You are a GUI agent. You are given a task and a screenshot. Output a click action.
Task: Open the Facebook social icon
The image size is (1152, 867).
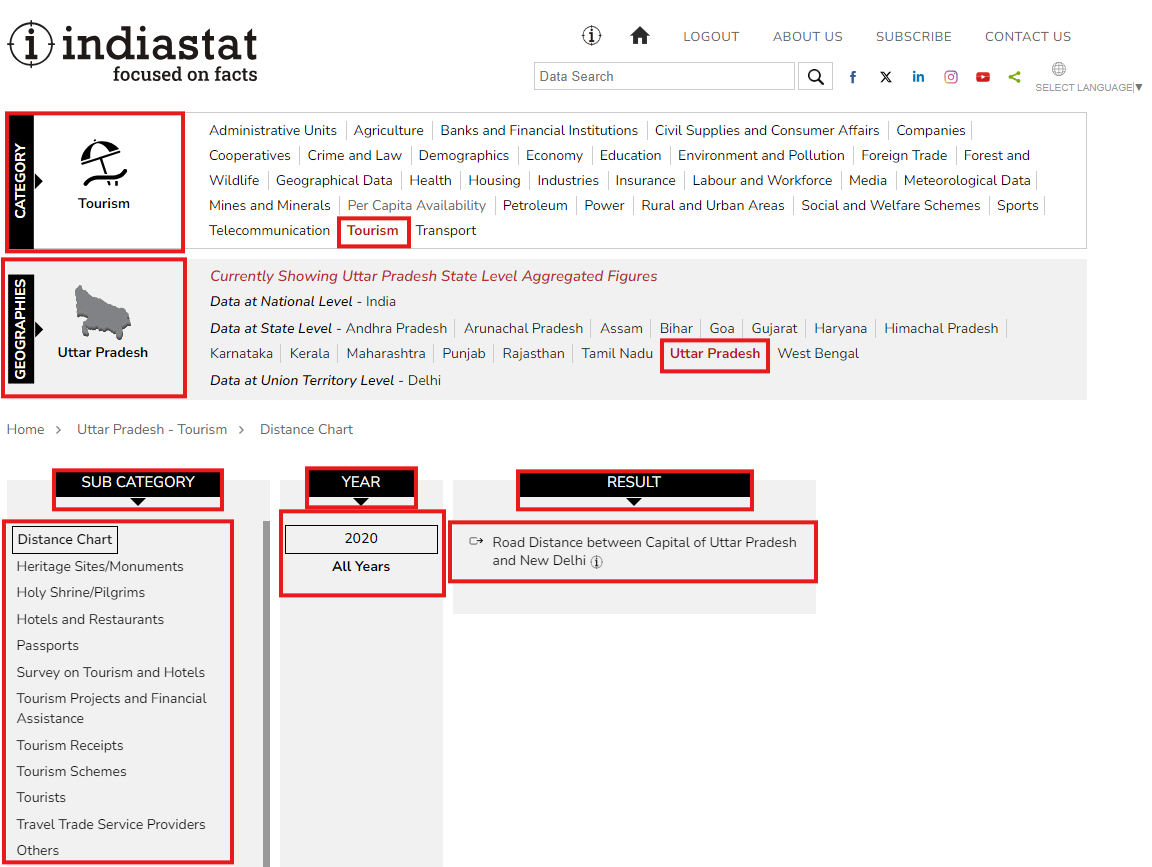(853, 77)
